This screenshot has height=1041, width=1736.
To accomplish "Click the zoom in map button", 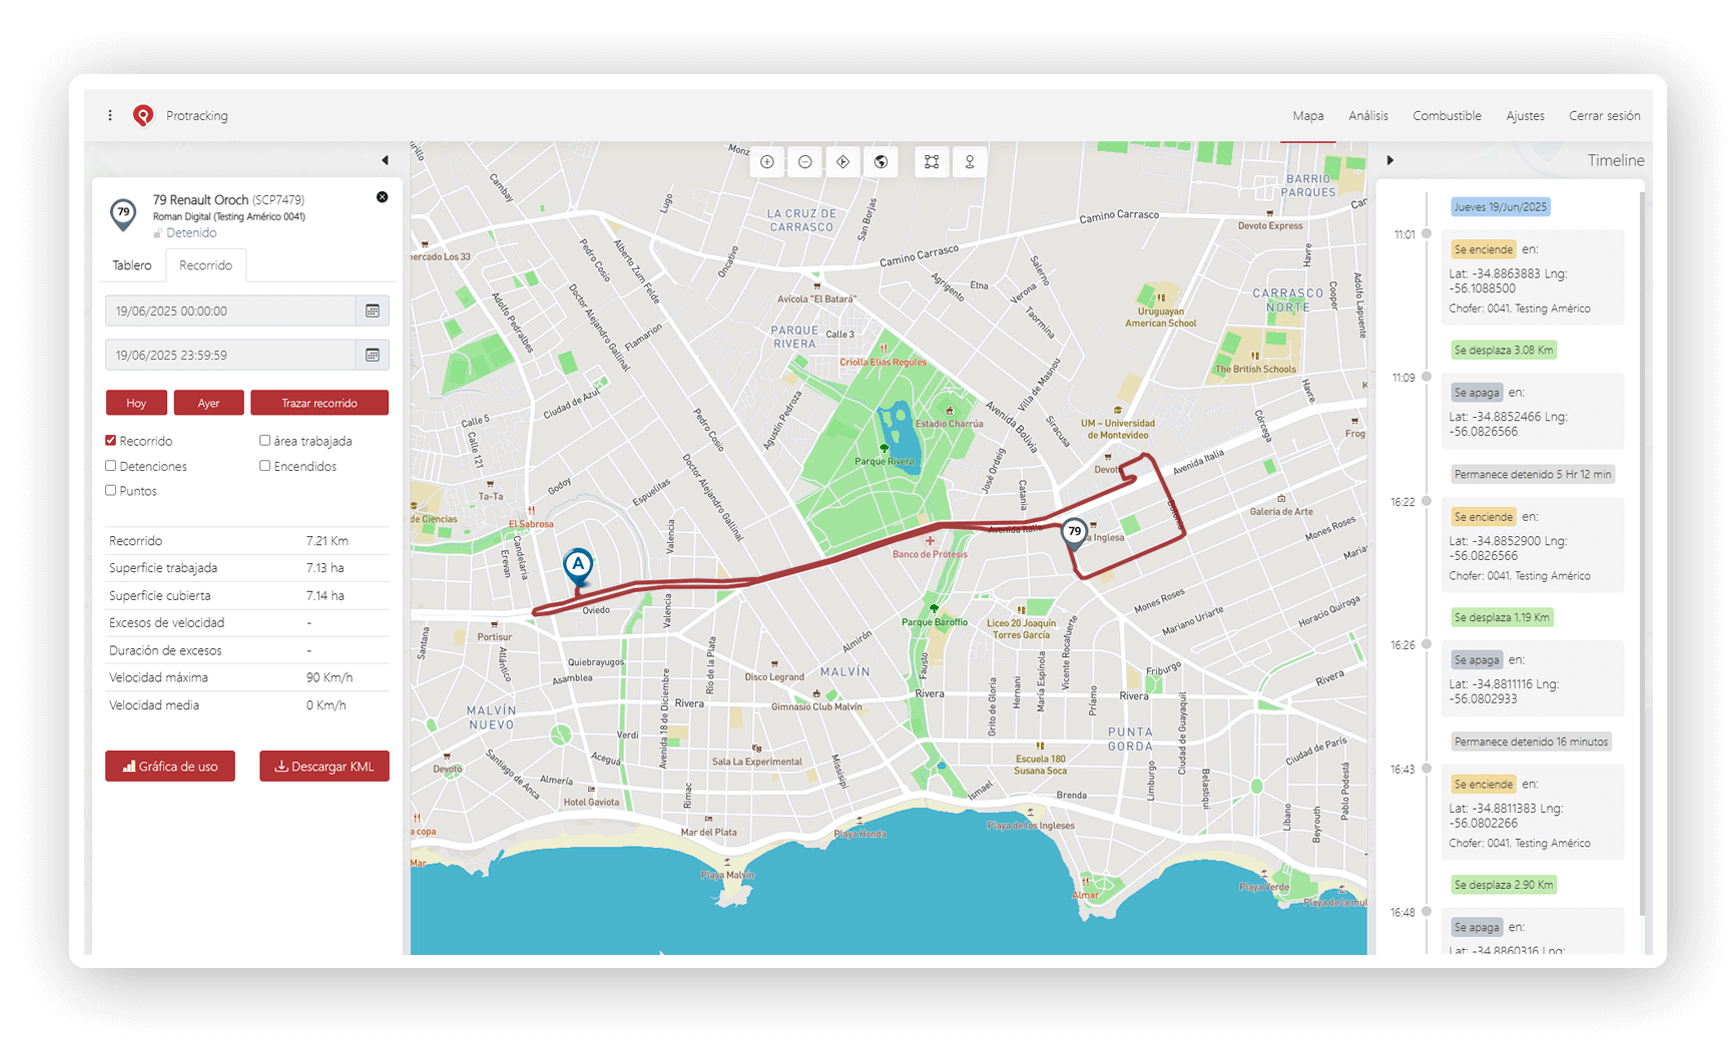I will pos(767,162).
